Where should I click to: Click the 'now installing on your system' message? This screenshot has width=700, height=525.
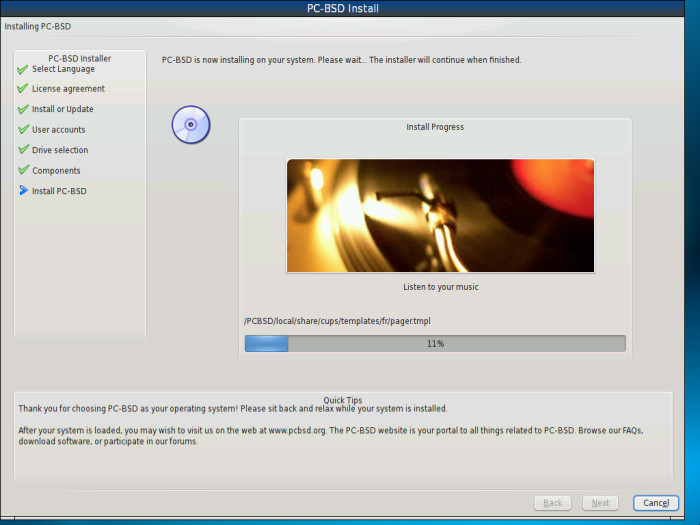point(341,60)
